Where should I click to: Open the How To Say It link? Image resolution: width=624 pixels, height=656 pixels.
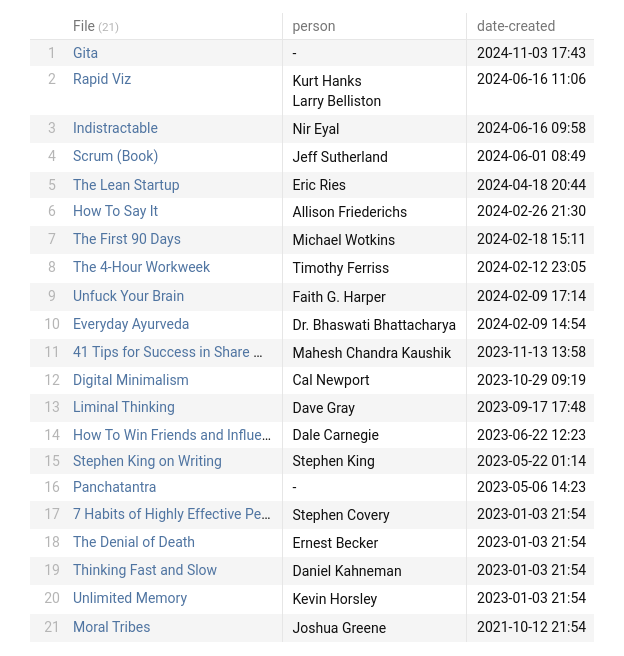pyautogui.click(x=115, y=211)
